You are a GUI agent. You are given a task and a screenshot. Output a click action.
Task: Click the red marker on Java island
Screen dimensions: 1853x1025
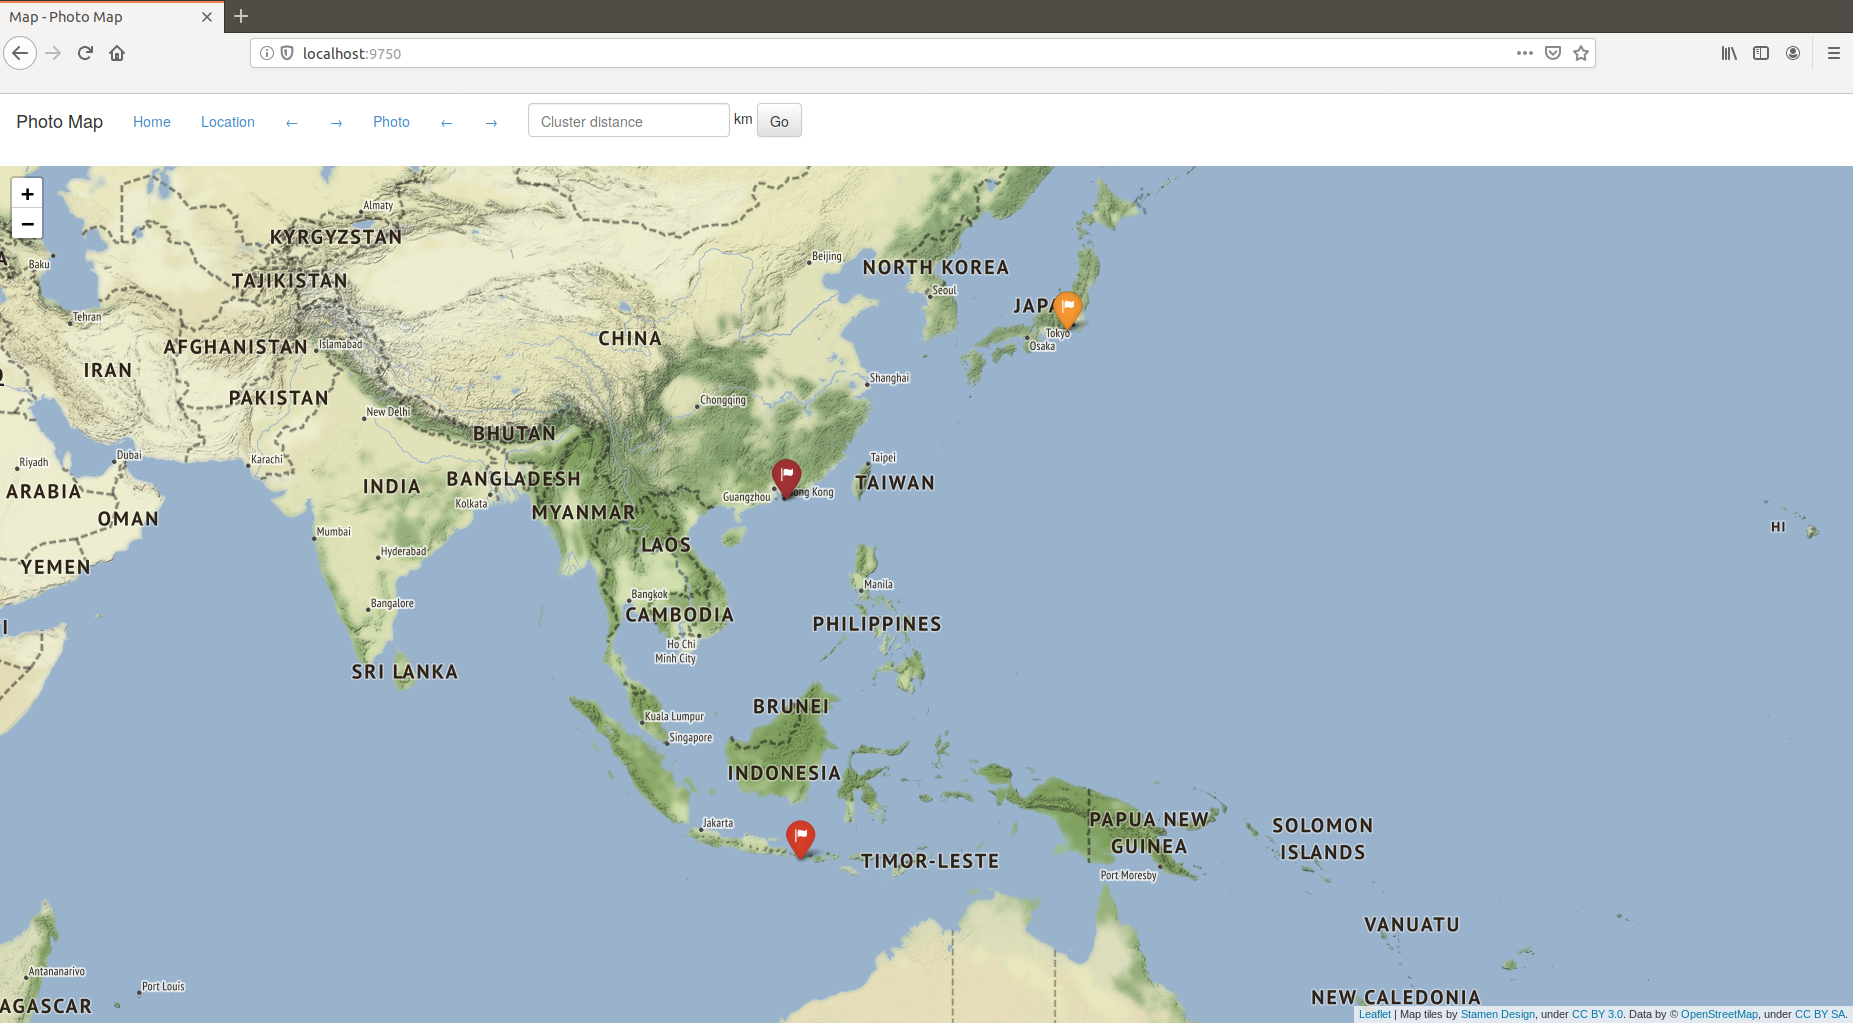point(800,838)
